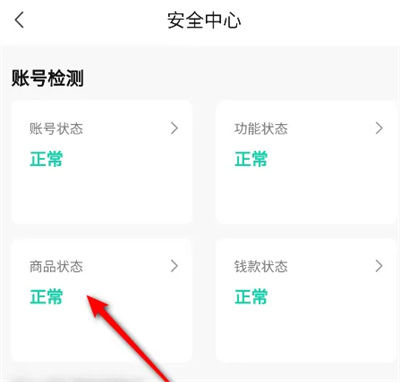Open account status via the 账号状态 chevron
This screenshot has height=382, width=400.
(174, 128)
